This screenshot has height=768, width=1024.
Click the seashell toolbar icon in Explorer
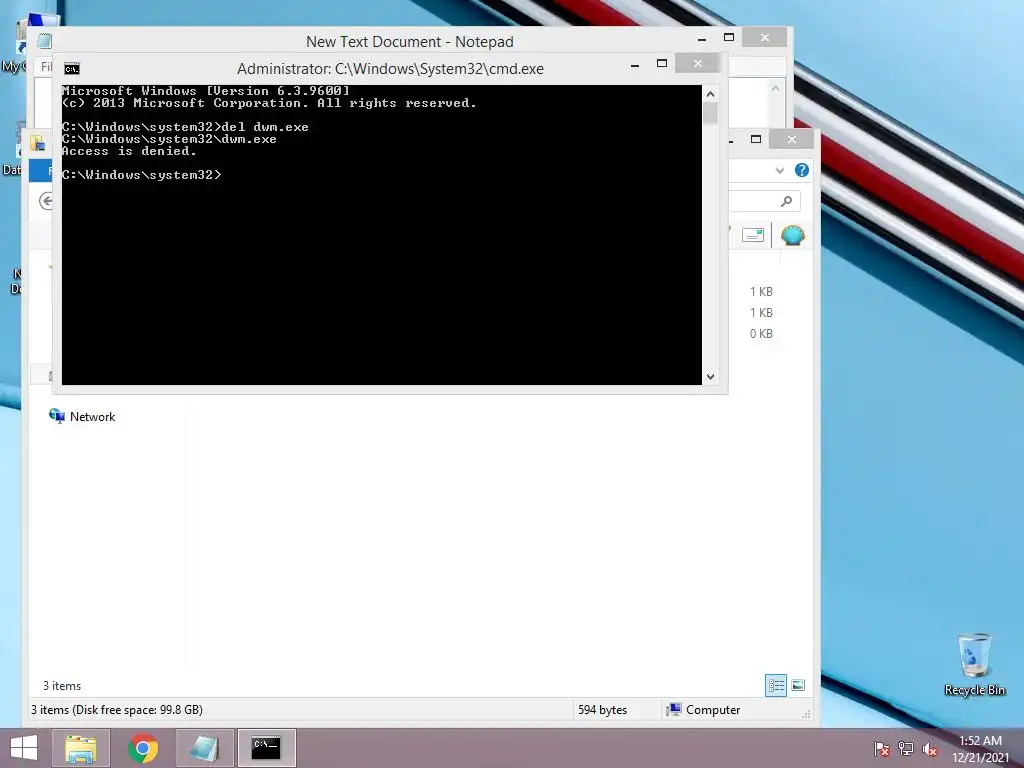(x=792, y=235)
